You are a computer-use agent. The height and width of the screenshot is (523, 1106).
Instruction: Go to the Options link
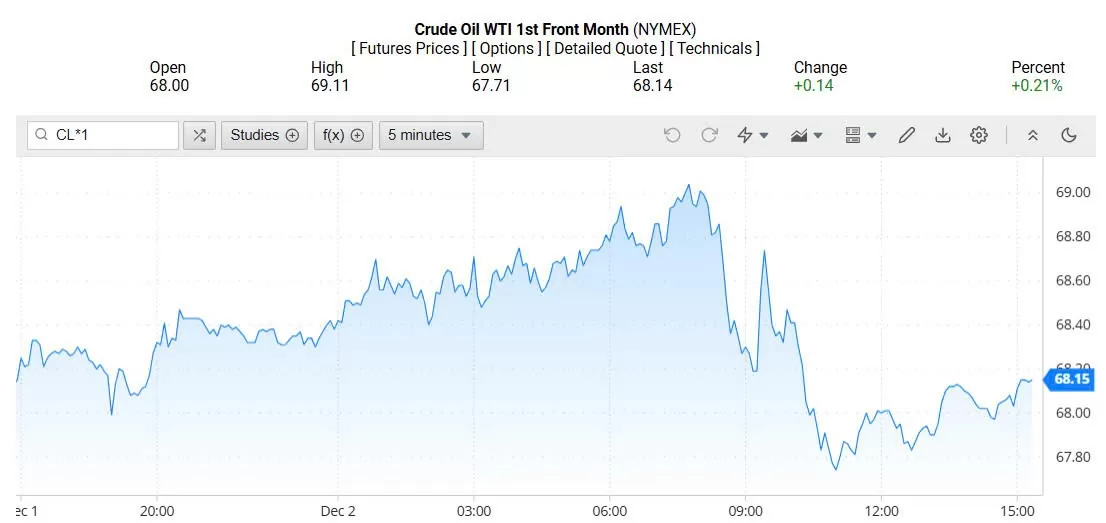[x=507, y=48]
